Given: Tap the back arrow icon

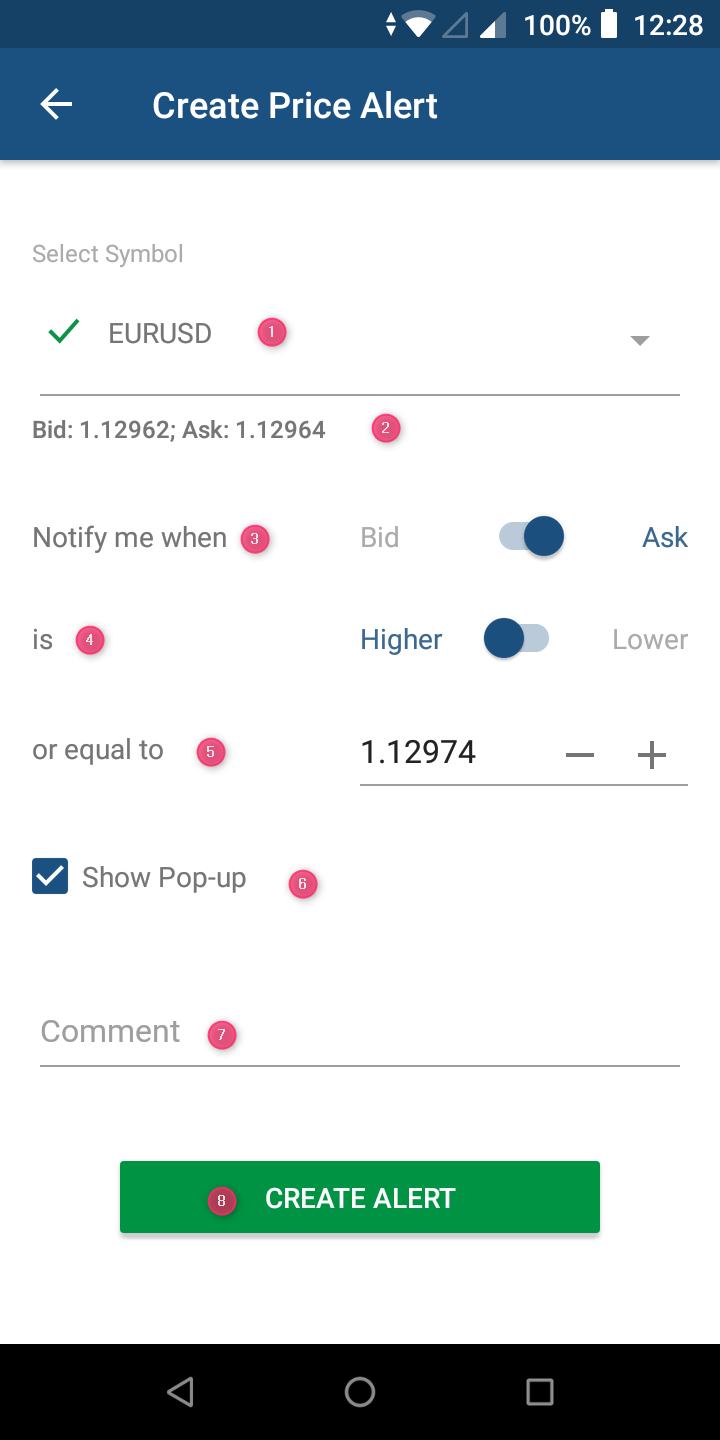Looking at the screenshot, I should [x=56, y=105].
